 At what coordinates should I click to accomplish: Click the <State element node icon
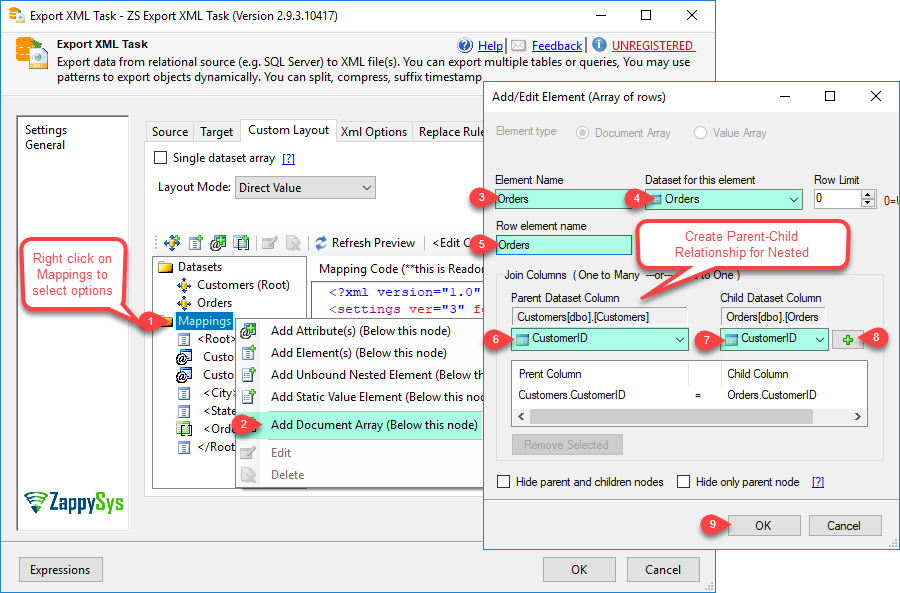pyautogui.click(x=184, y=411)
